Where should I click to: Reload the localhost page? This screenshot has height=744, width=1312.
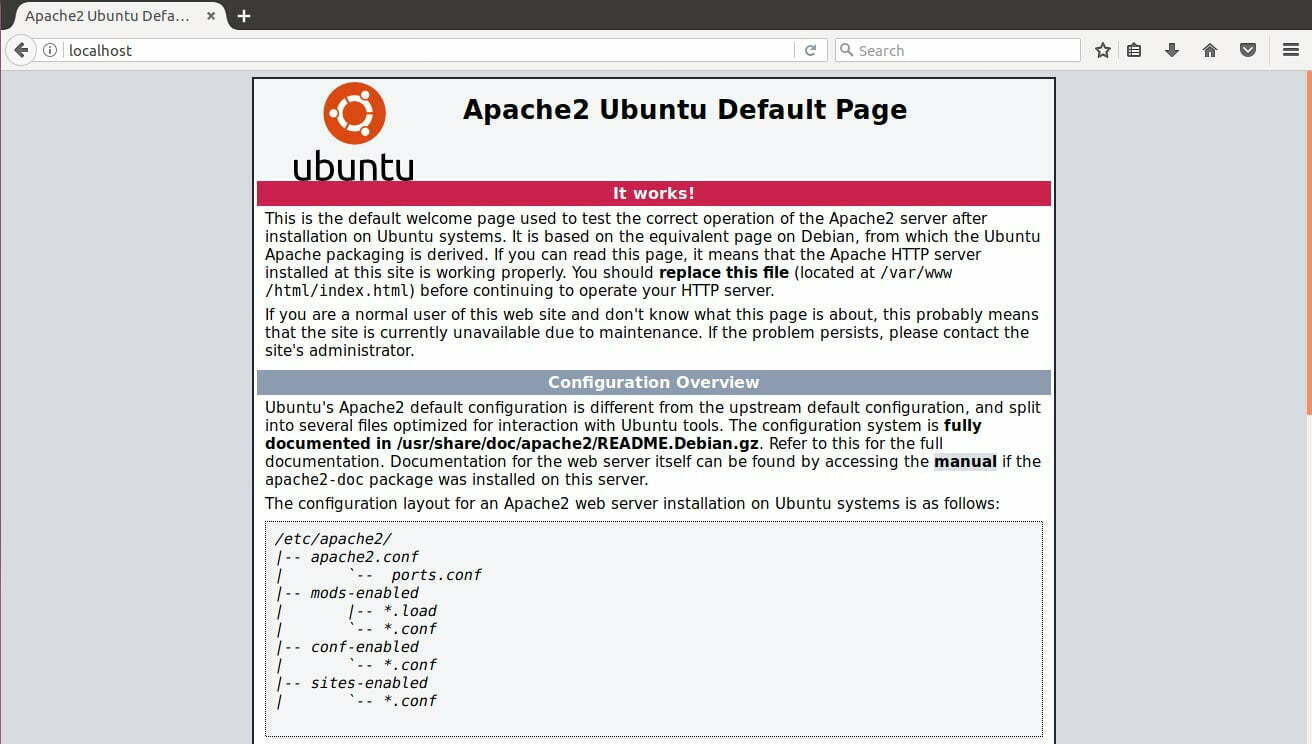click(810, 50)
